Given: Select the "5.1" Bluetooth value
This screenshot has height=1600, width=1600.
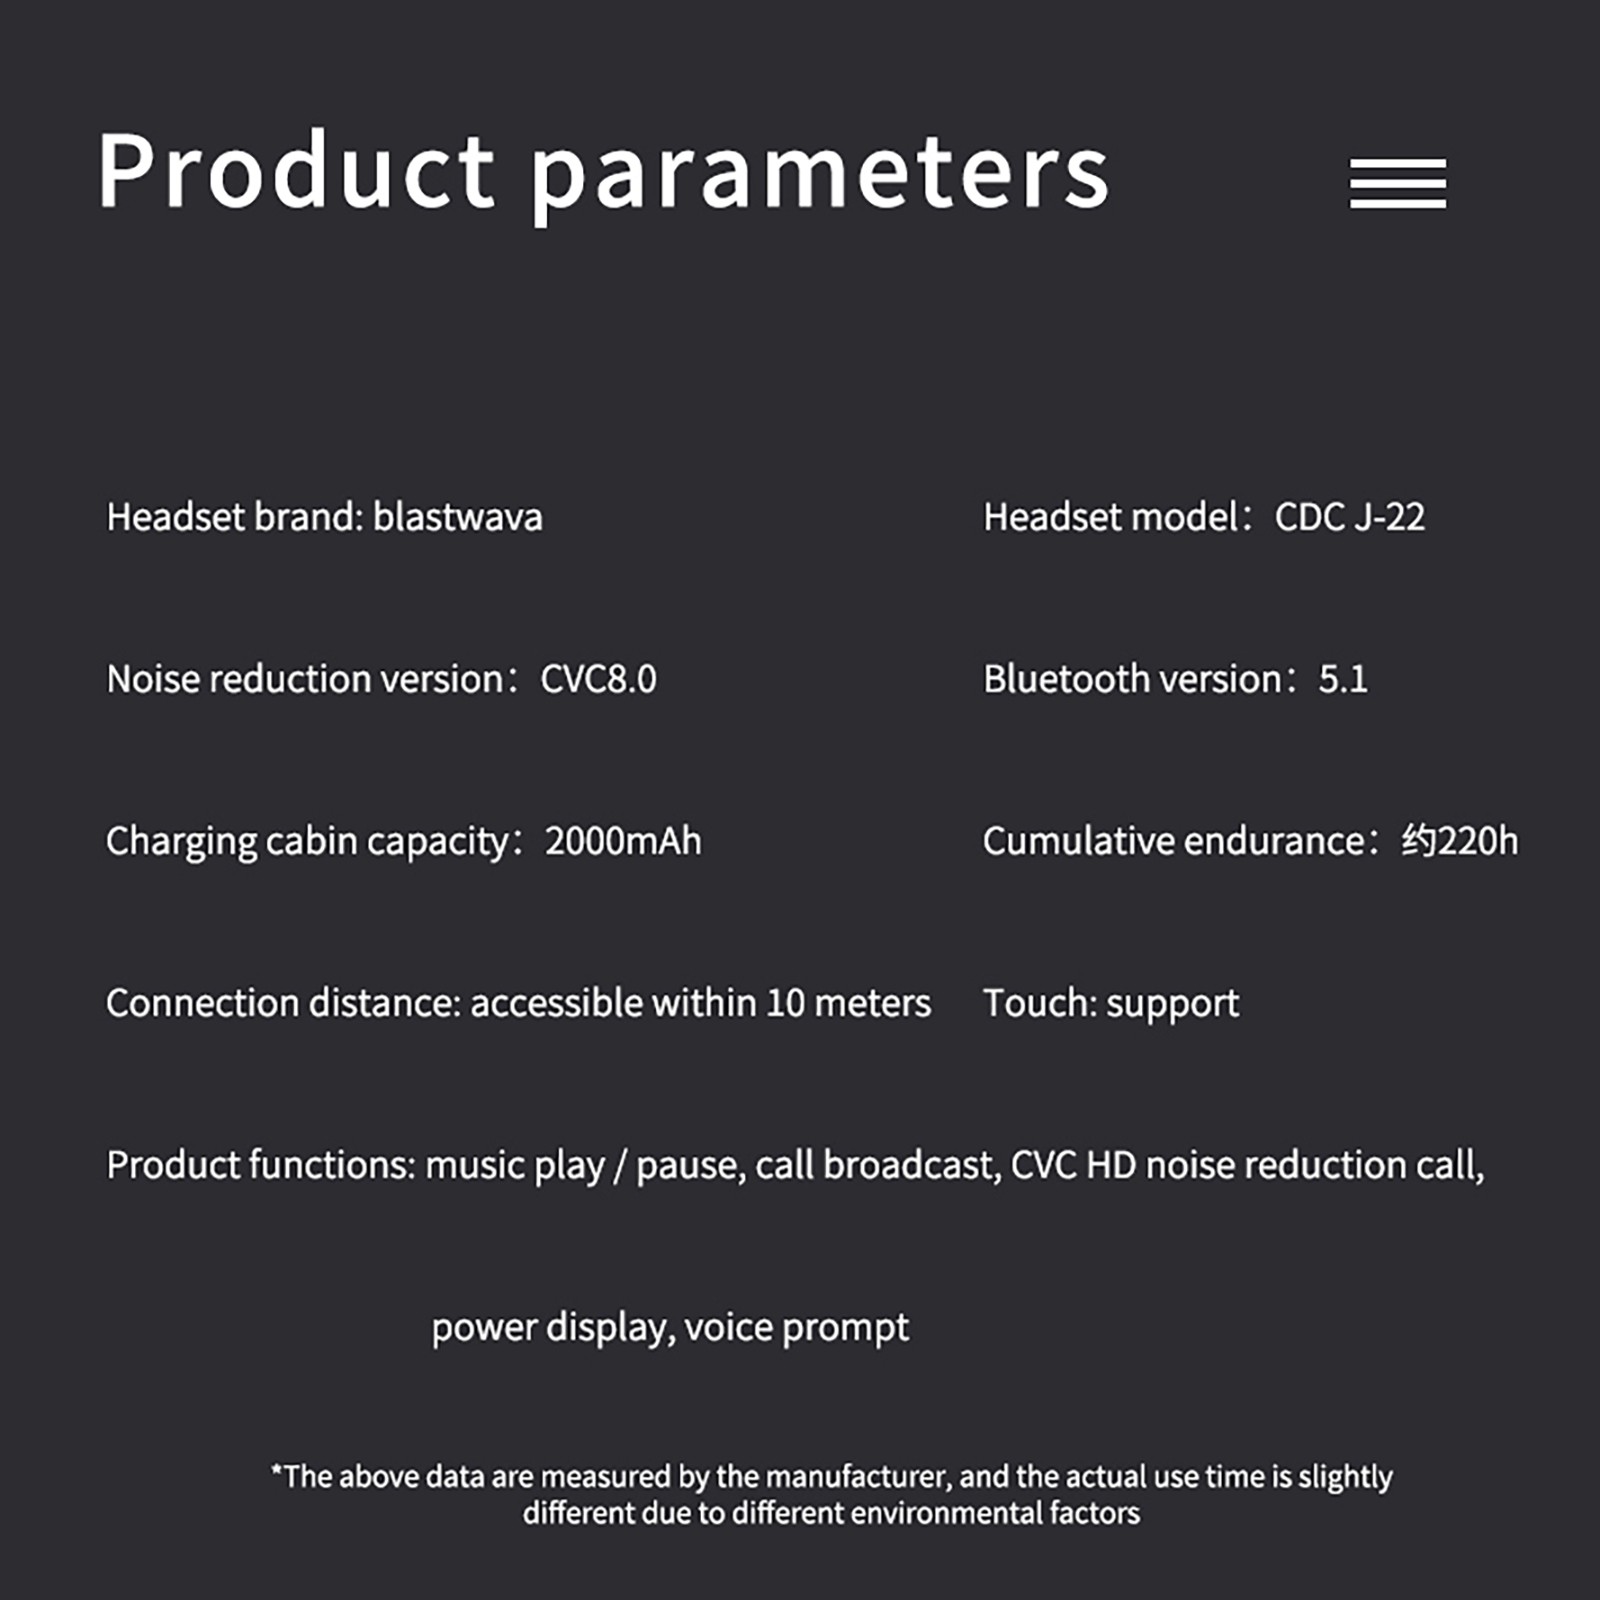Looking at the screenshot, I should click(1342, 679).
